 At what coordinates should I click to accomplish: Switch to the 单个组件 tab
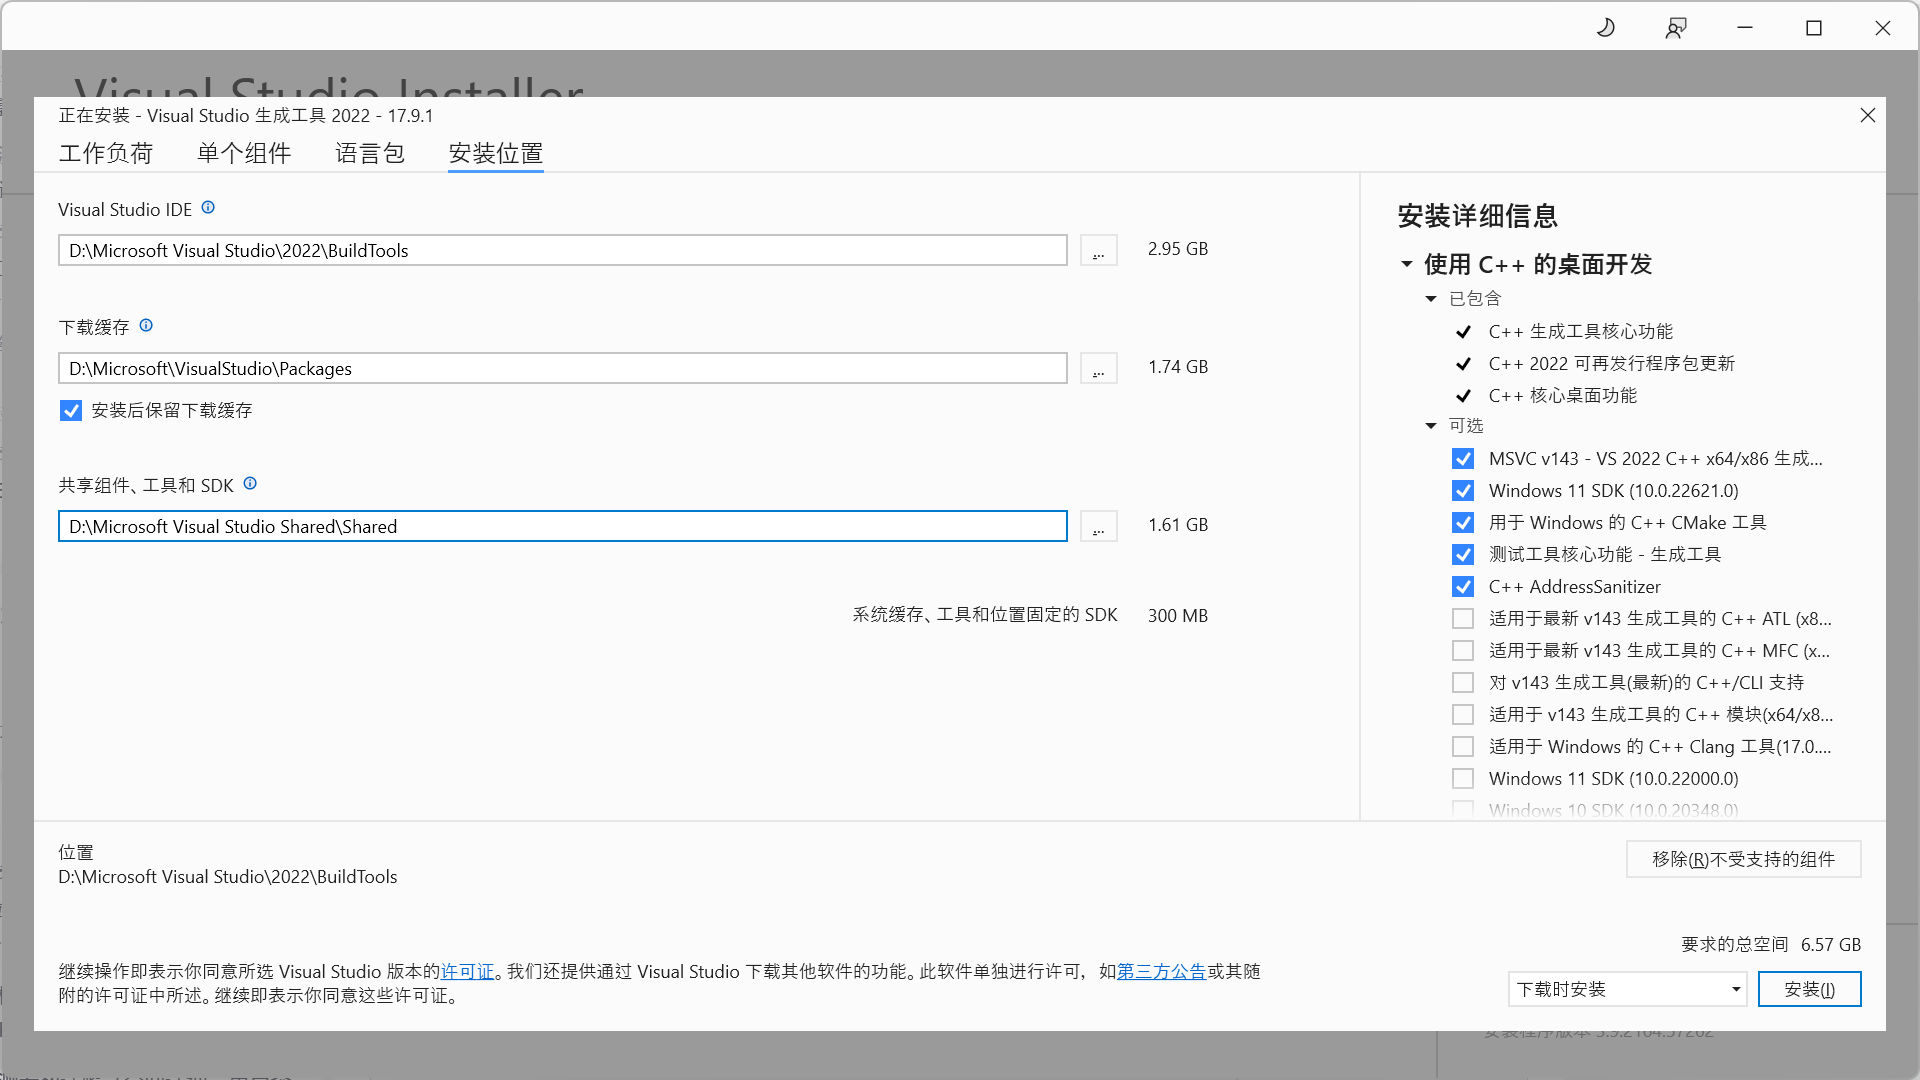244,154
